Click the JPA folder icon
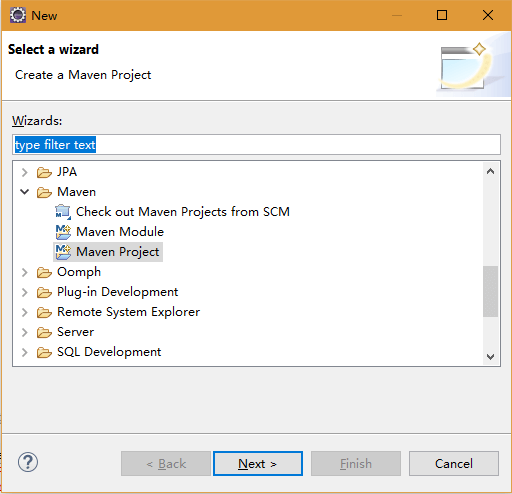This screenshot has width=512, height=494. coord(44,172)
